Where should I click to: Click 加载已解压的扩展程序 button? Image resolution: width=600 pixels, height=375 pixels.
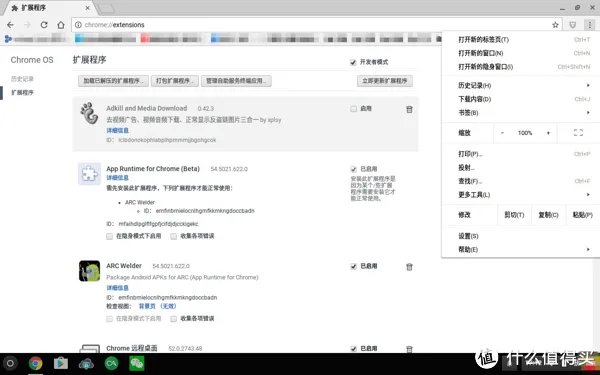(113, 81)
